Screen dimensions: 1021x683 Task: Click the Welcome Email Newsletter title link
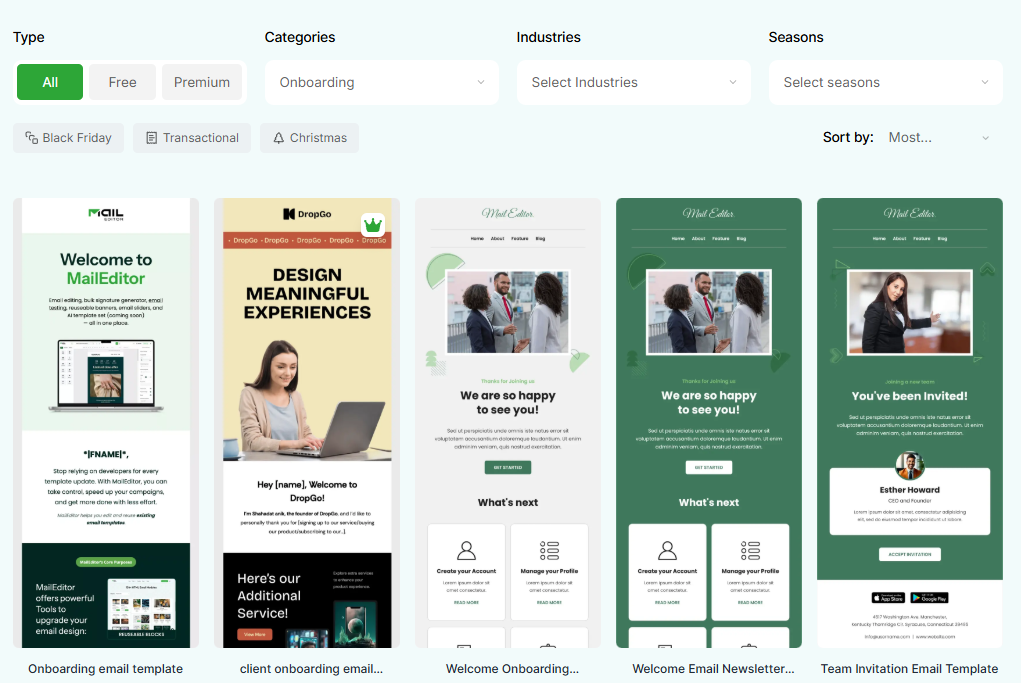[x=713, y=669]
